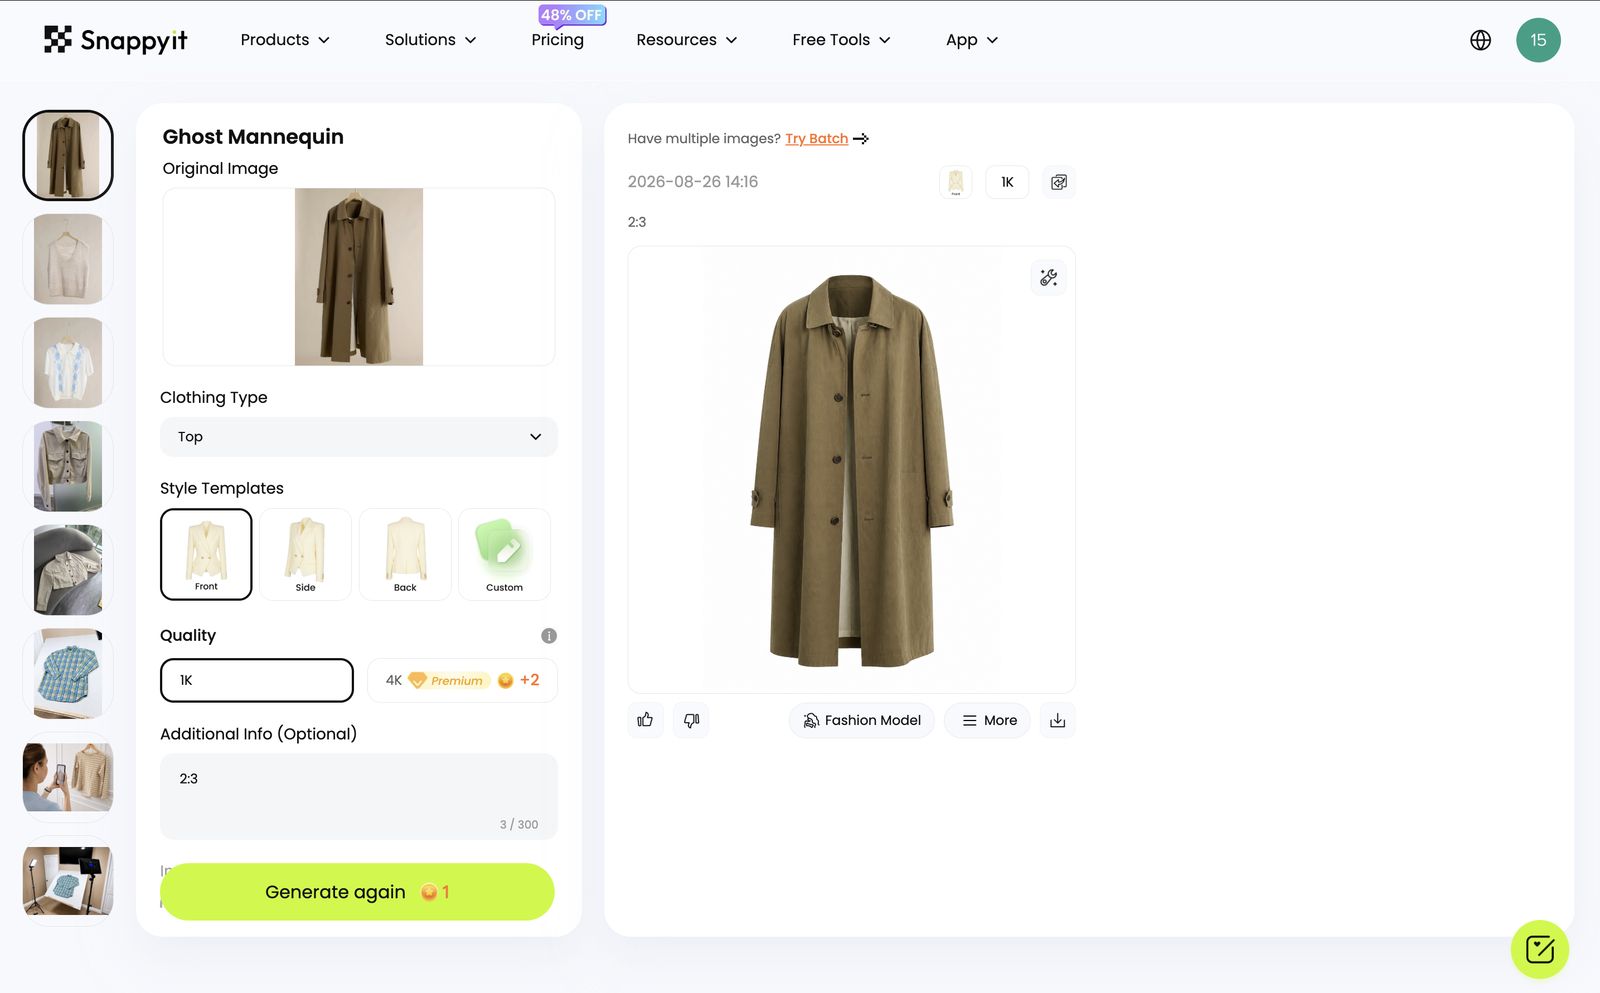Select the woman photographing sweater thumbnail
Screen dimensions: 1600x993
(68, 778)
